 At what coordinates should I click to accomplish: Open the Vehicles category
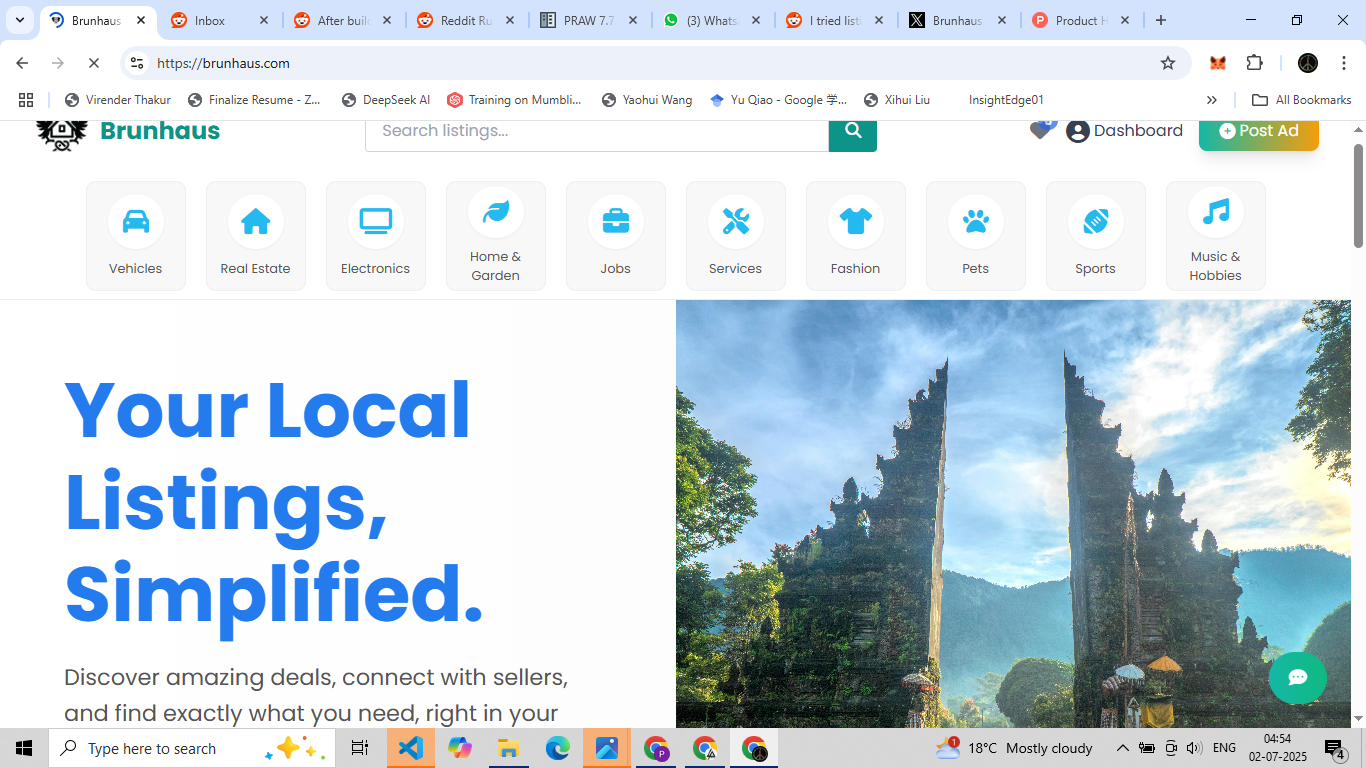tap(136, 236)
